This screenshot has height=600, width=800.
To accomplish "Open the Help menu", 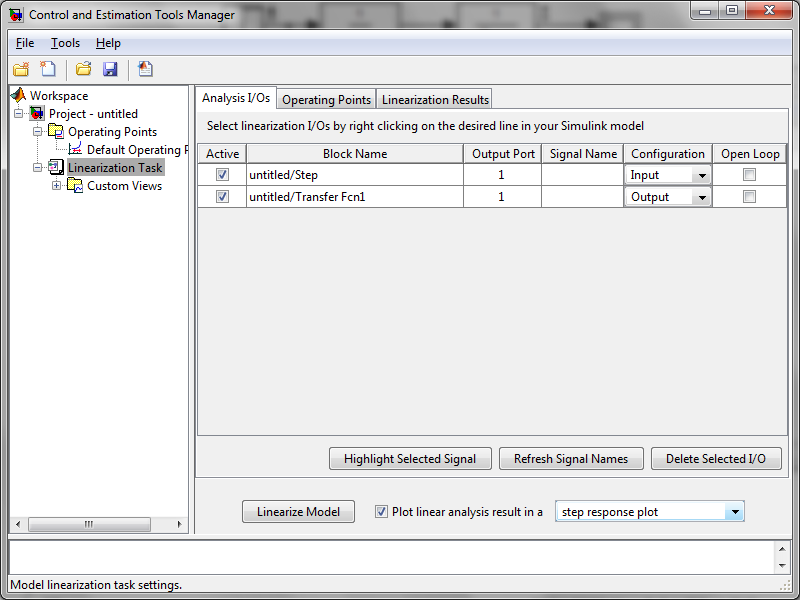I will tap(108, 43).
